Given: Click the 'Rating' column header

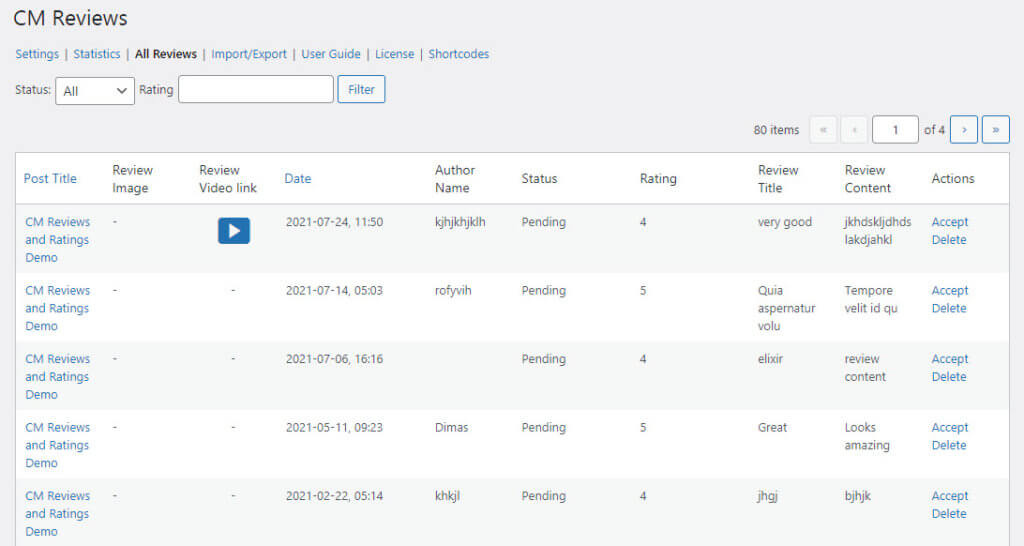Looking at the screenshot, I should pyautogui.click(x=658, y=178).
